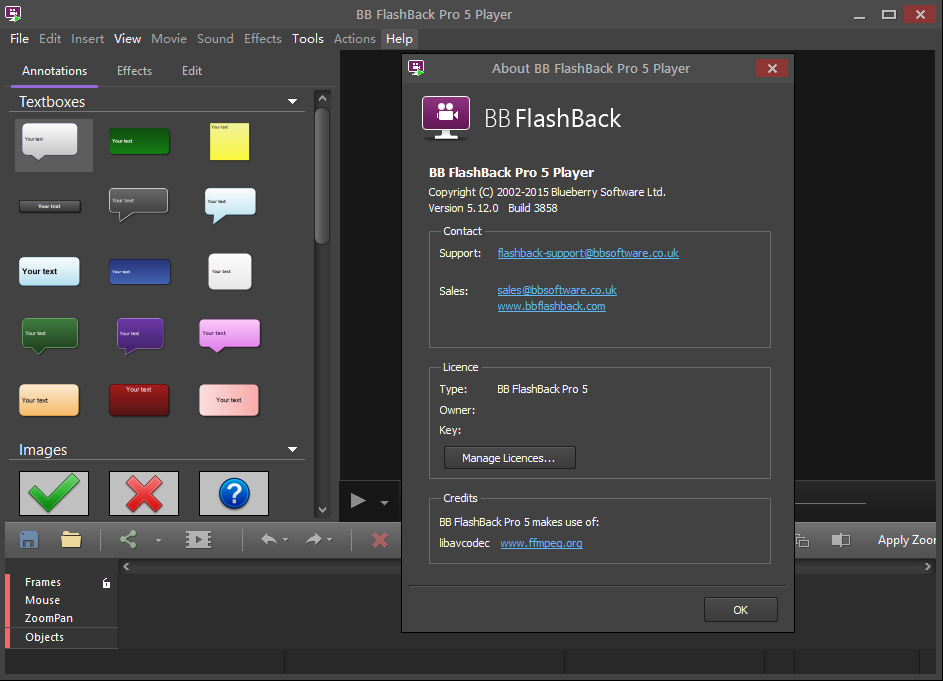Click the Undo arrow icon

click(x=268, y=540)
